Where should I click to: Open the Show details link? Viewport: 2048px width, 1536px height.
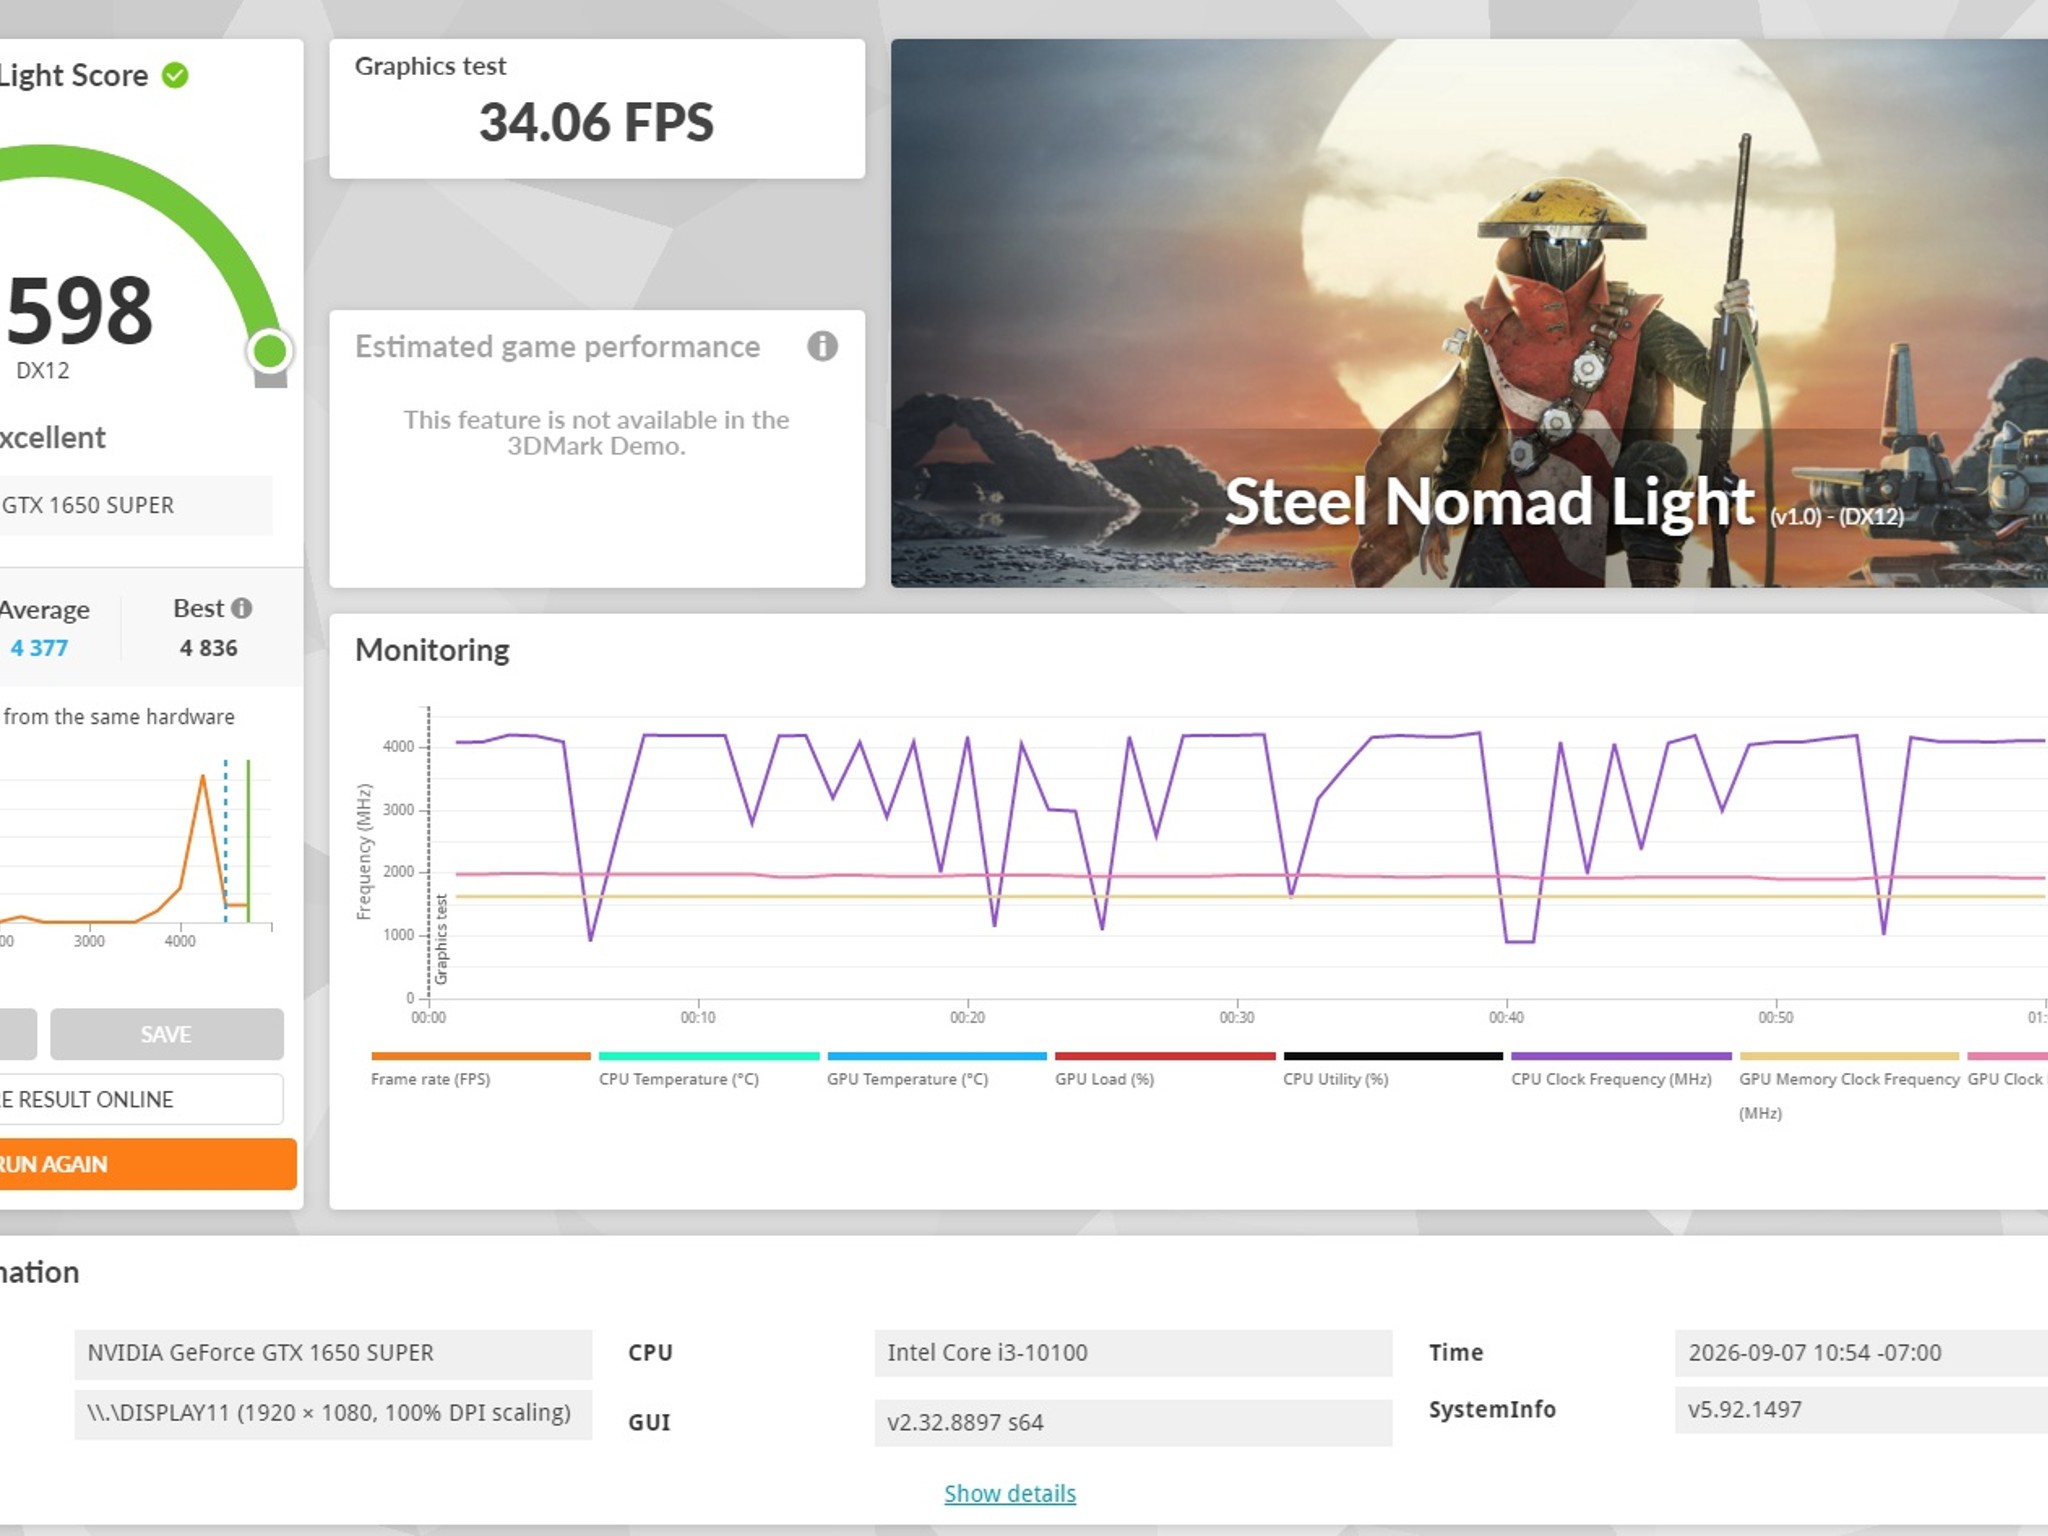[x=1010, y=1493]
